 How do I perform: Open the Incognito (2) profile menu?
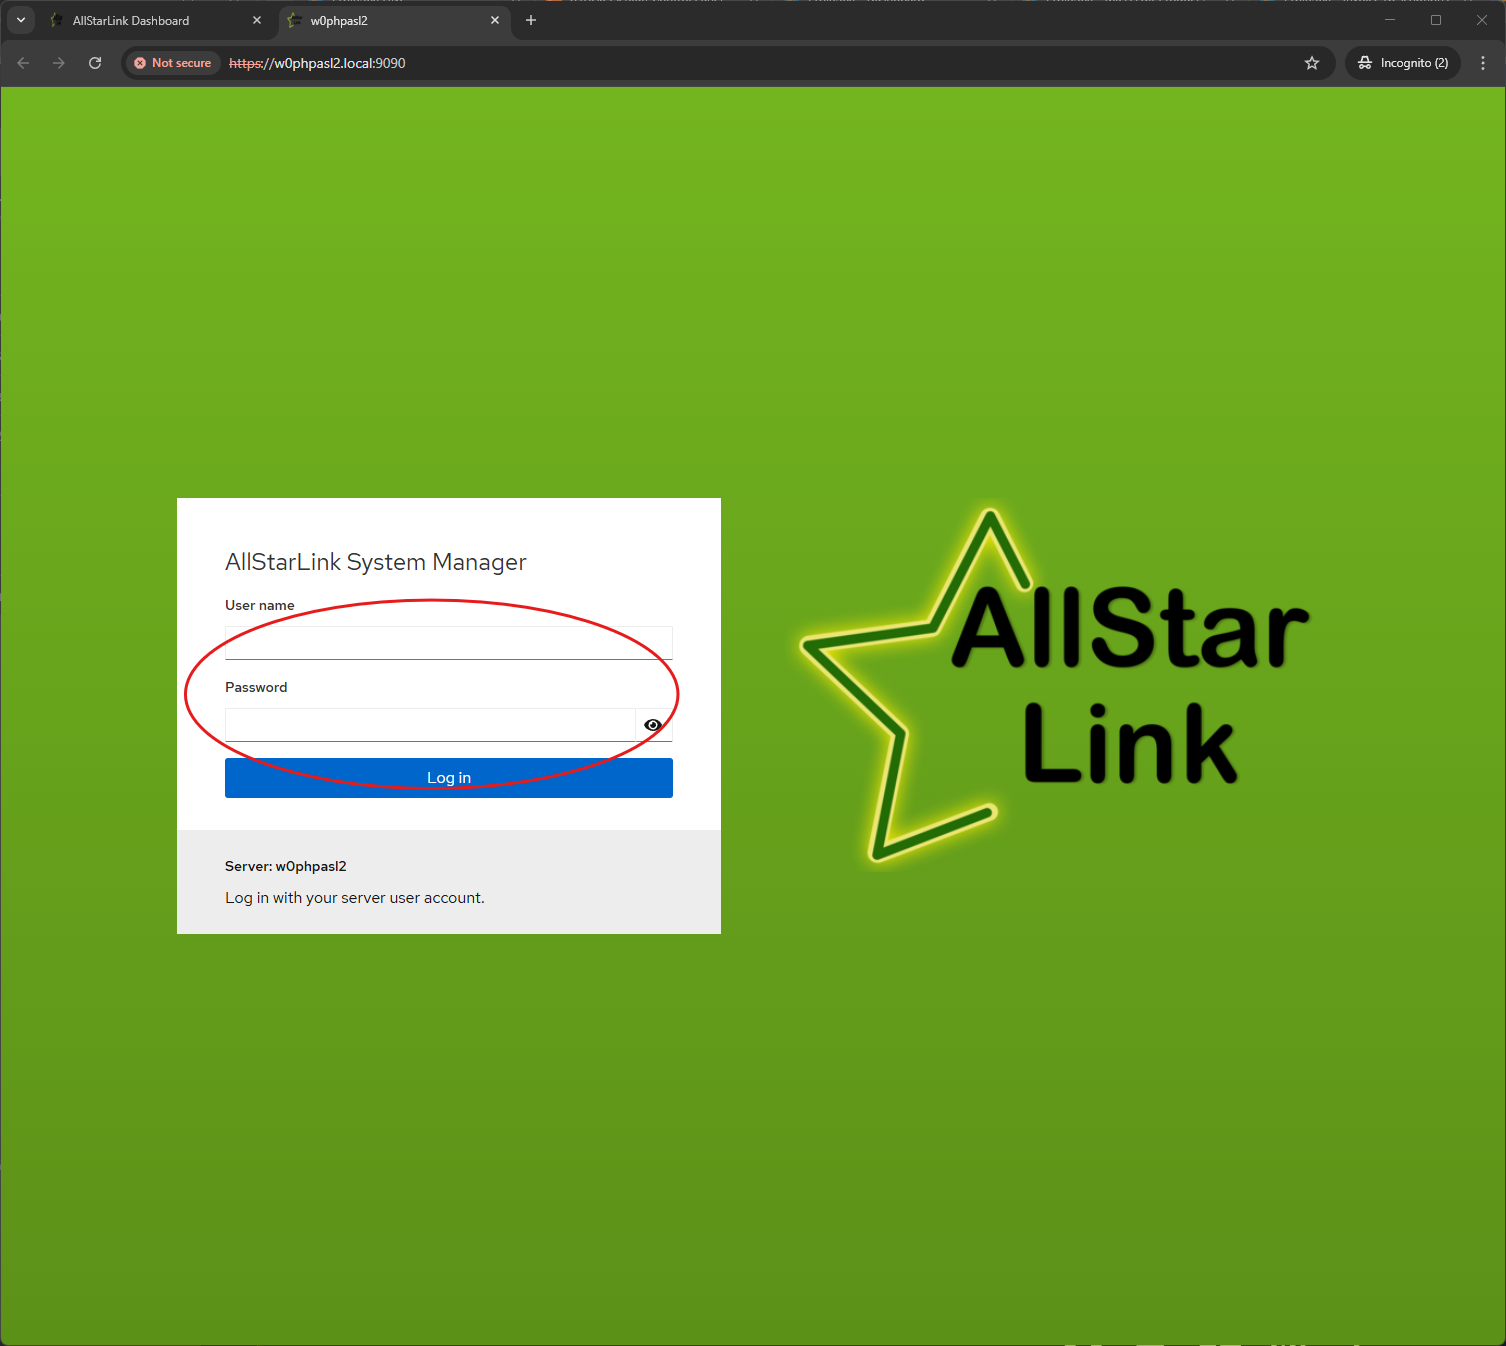point(1403,63)
